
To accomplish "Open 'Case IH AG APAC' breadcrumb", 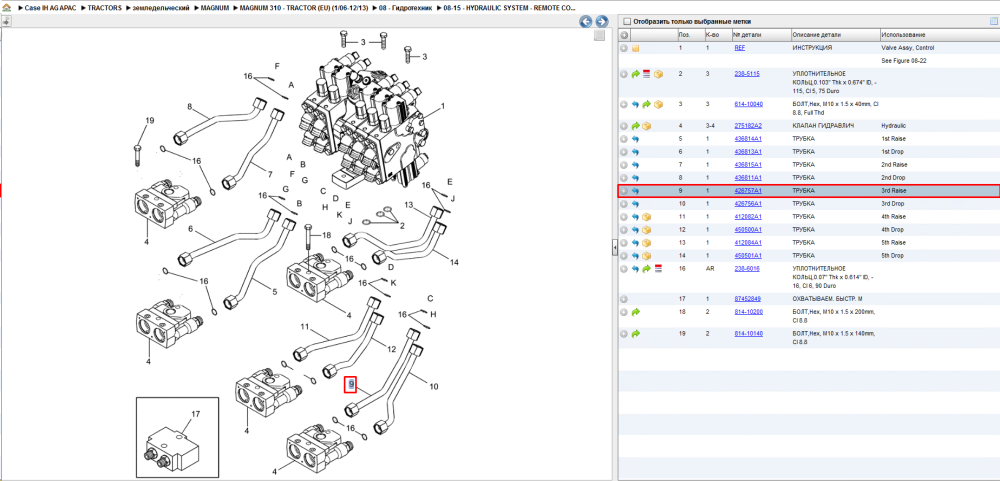I will [x=50, y=8].
